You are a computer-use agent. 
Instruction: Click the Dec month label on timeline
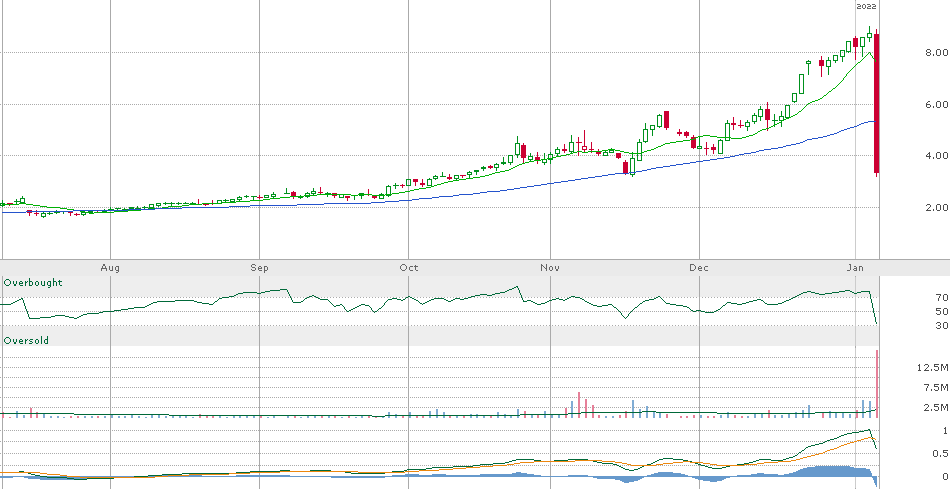pos(699,267)
